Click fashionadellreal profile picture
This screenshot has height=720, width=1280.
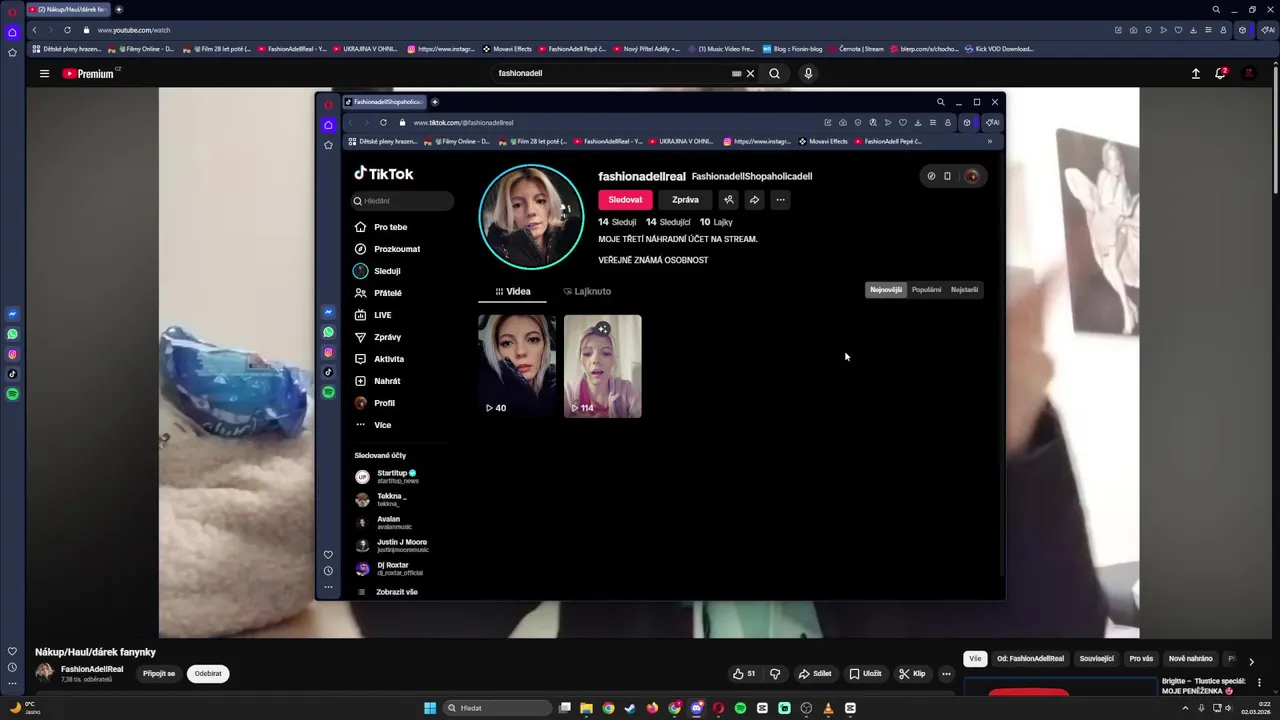pos(531,217)
